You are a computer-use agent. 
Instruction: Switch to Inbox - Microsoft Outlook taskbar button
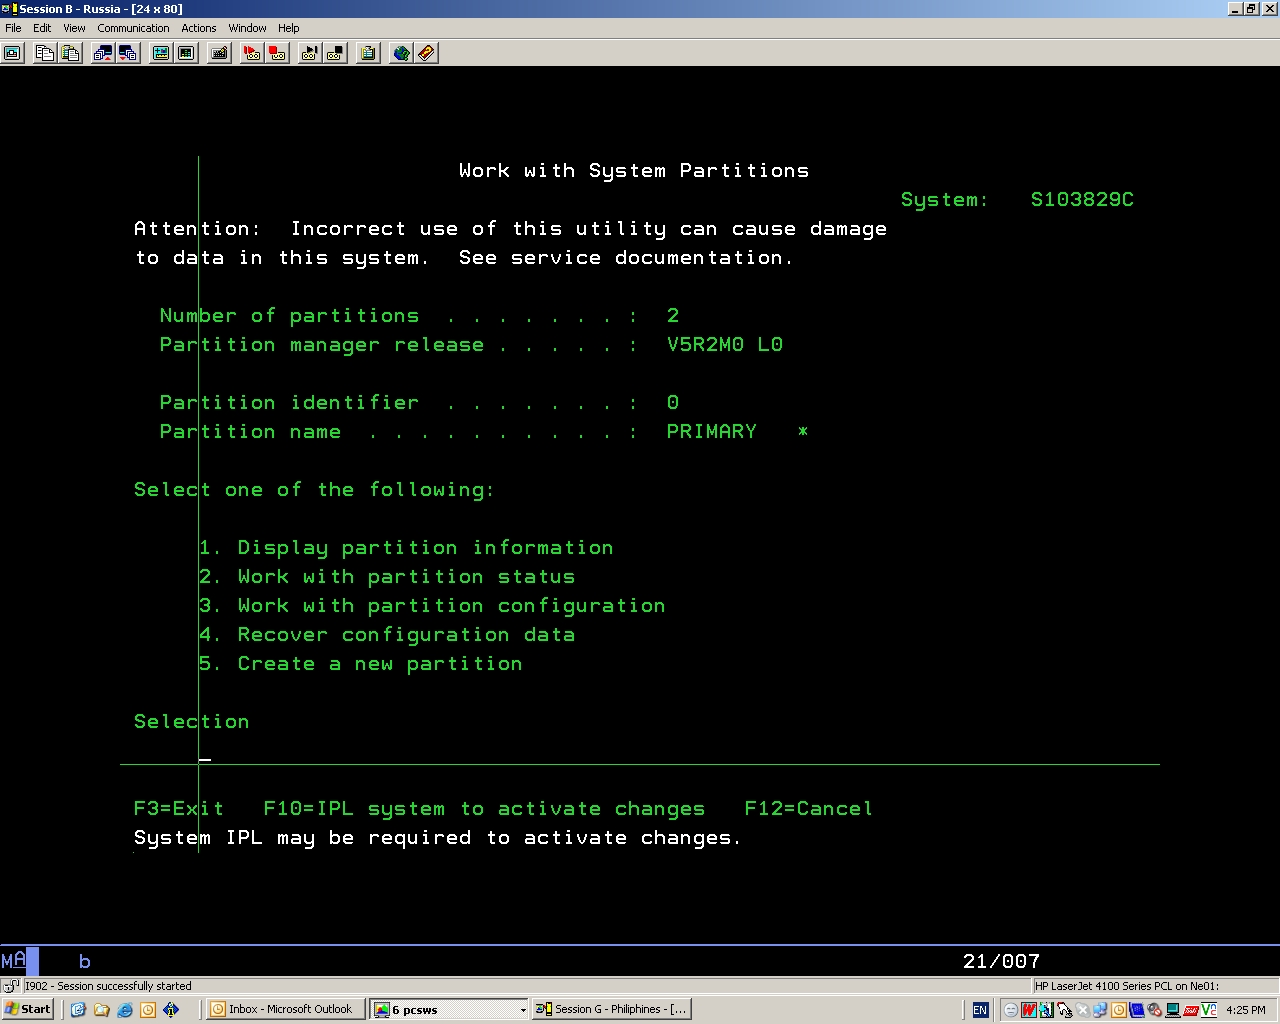pyautogui.click(x=285, y=1010)
